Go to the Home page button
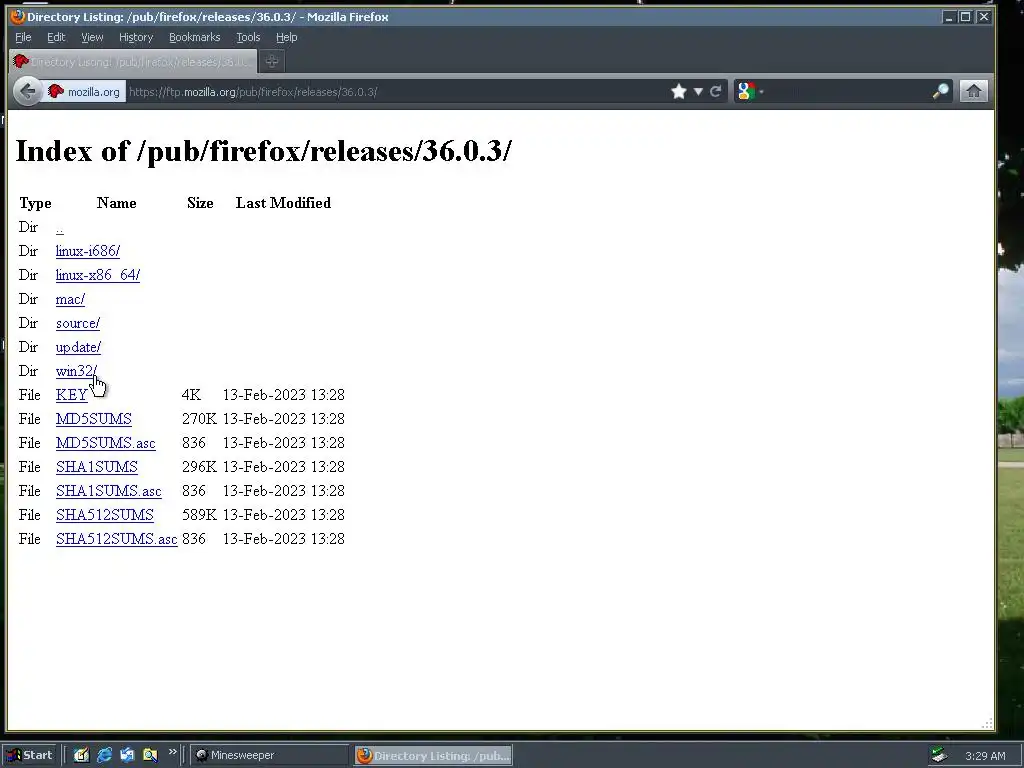This screenshot has width=1024, height=768. coord(973,91)
